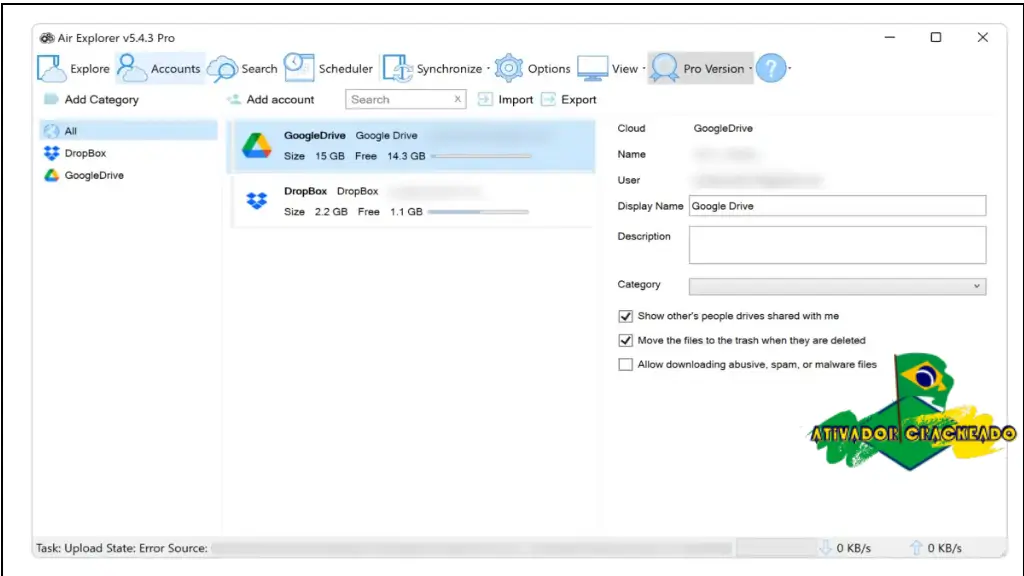
Task: Select the GoogleDrive account row
Action: [411, 146]
